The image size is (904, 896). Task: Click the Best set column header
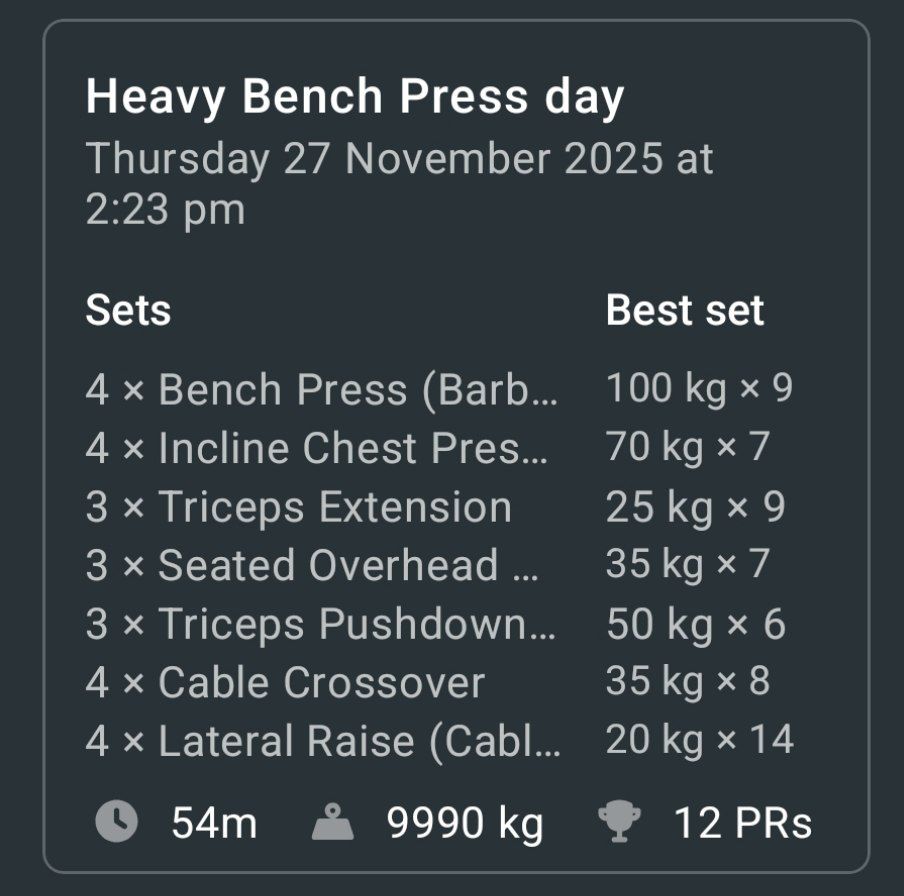[685, 310]
